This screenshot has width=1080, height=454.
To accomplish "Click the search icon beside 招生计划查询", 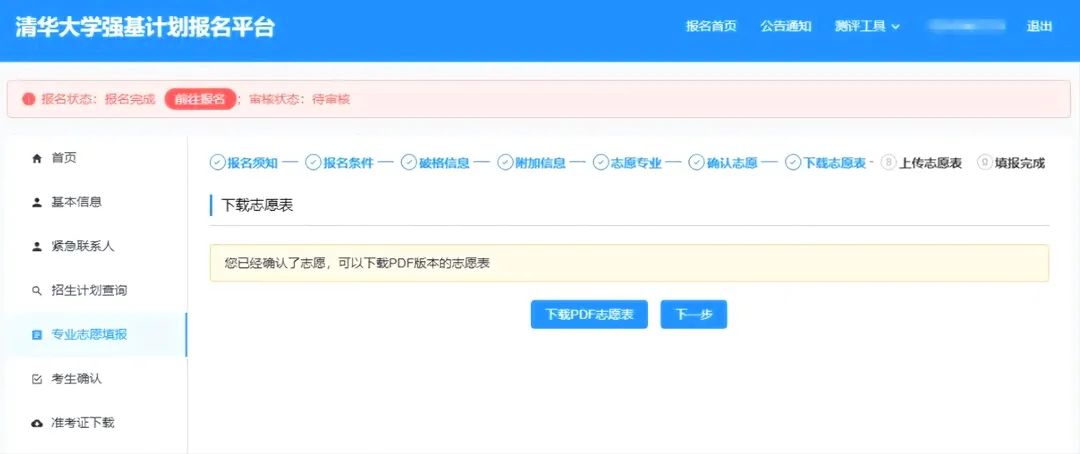I will (x=37, y=291).
